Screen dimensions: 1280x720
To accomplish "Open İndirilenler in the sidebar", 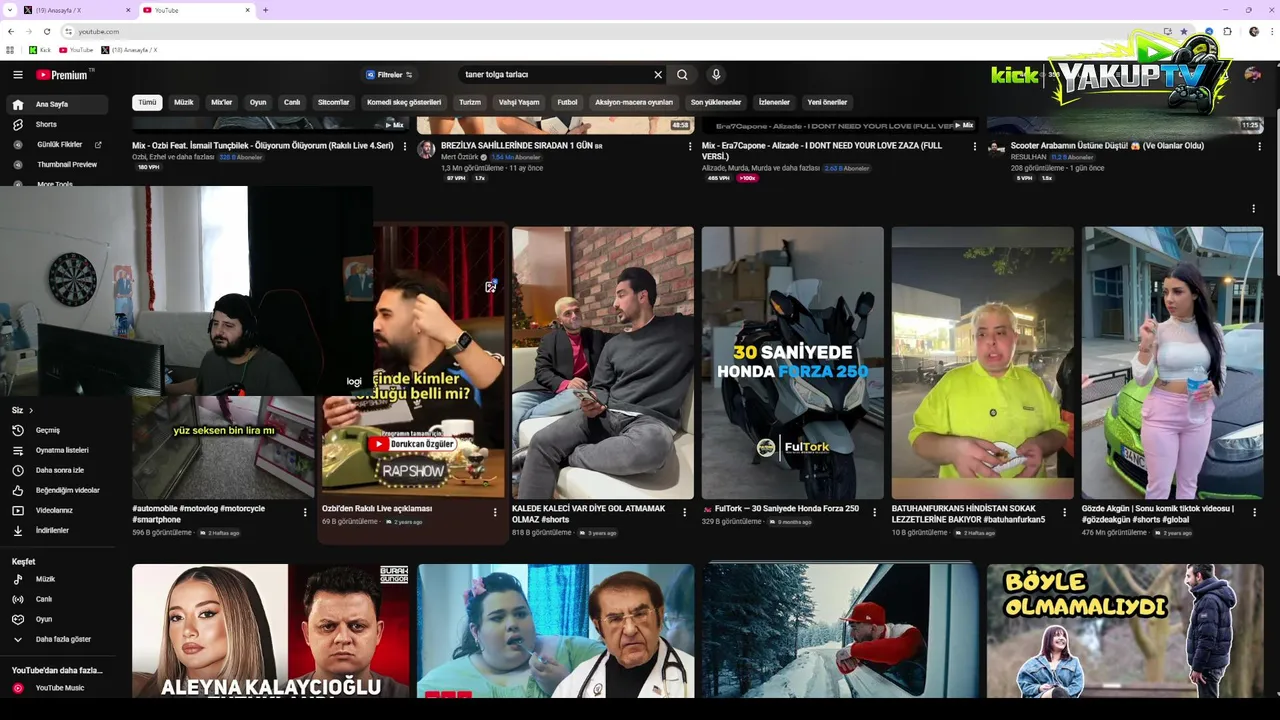I will click(57, 530).
